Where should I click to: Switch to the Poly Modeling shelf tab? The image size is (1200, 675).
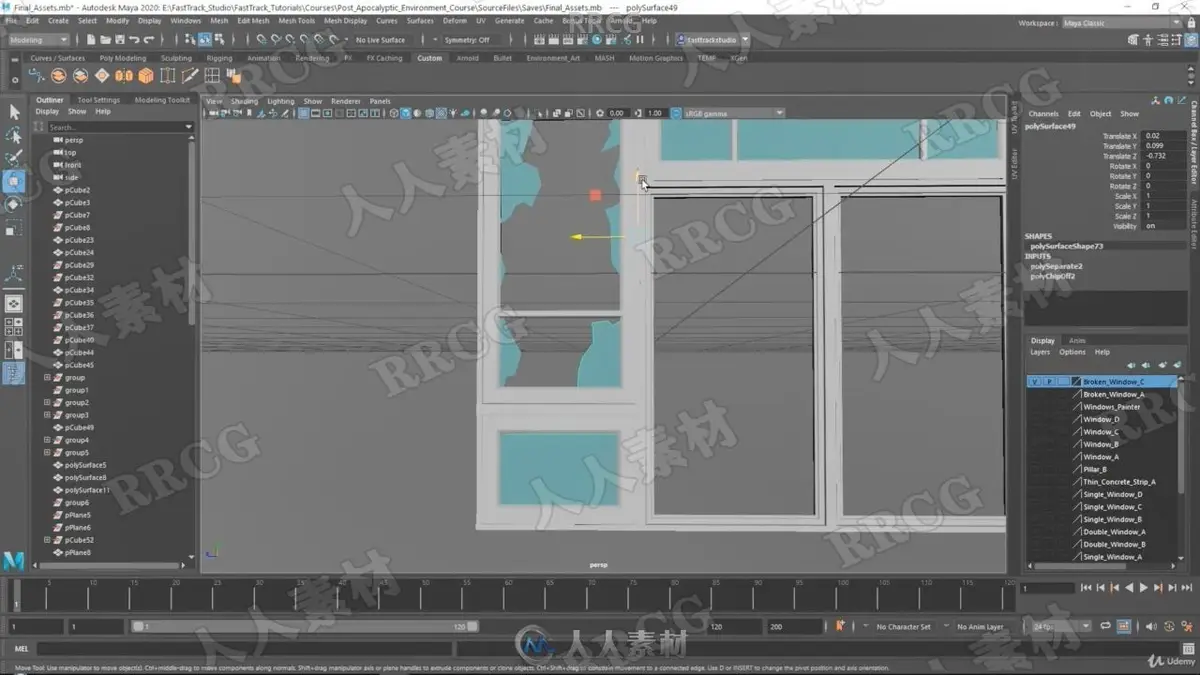122,58
